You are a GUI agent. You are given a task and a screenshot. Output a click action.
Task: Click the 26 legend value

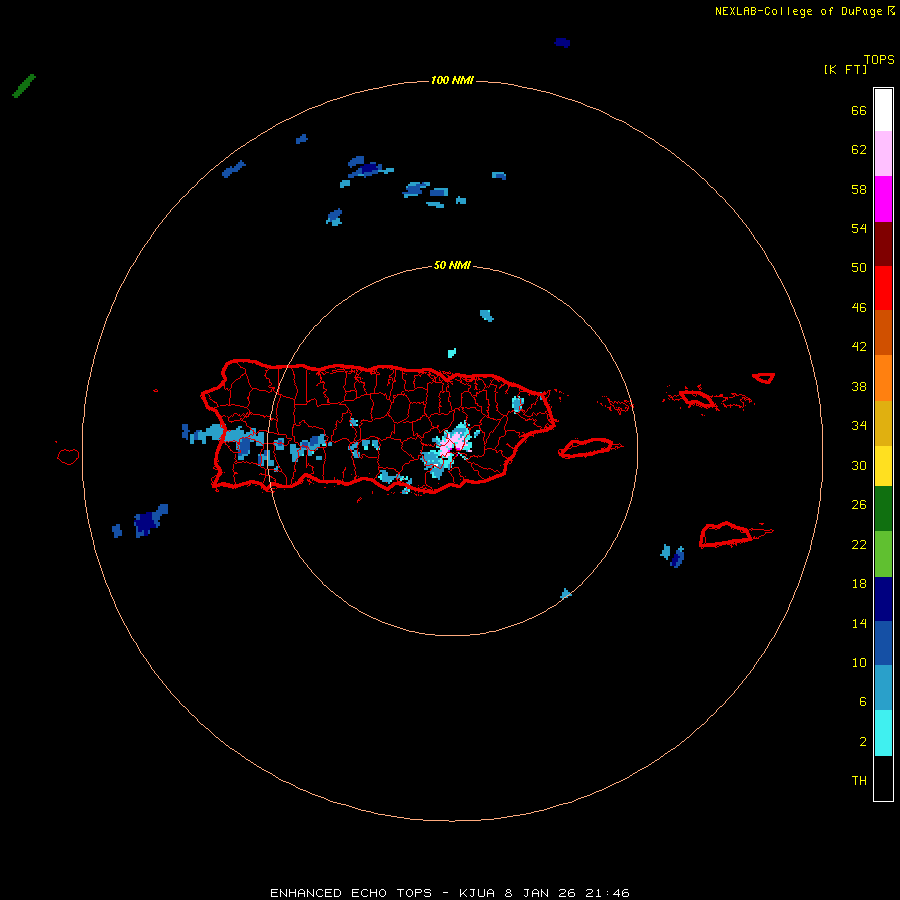859,505
